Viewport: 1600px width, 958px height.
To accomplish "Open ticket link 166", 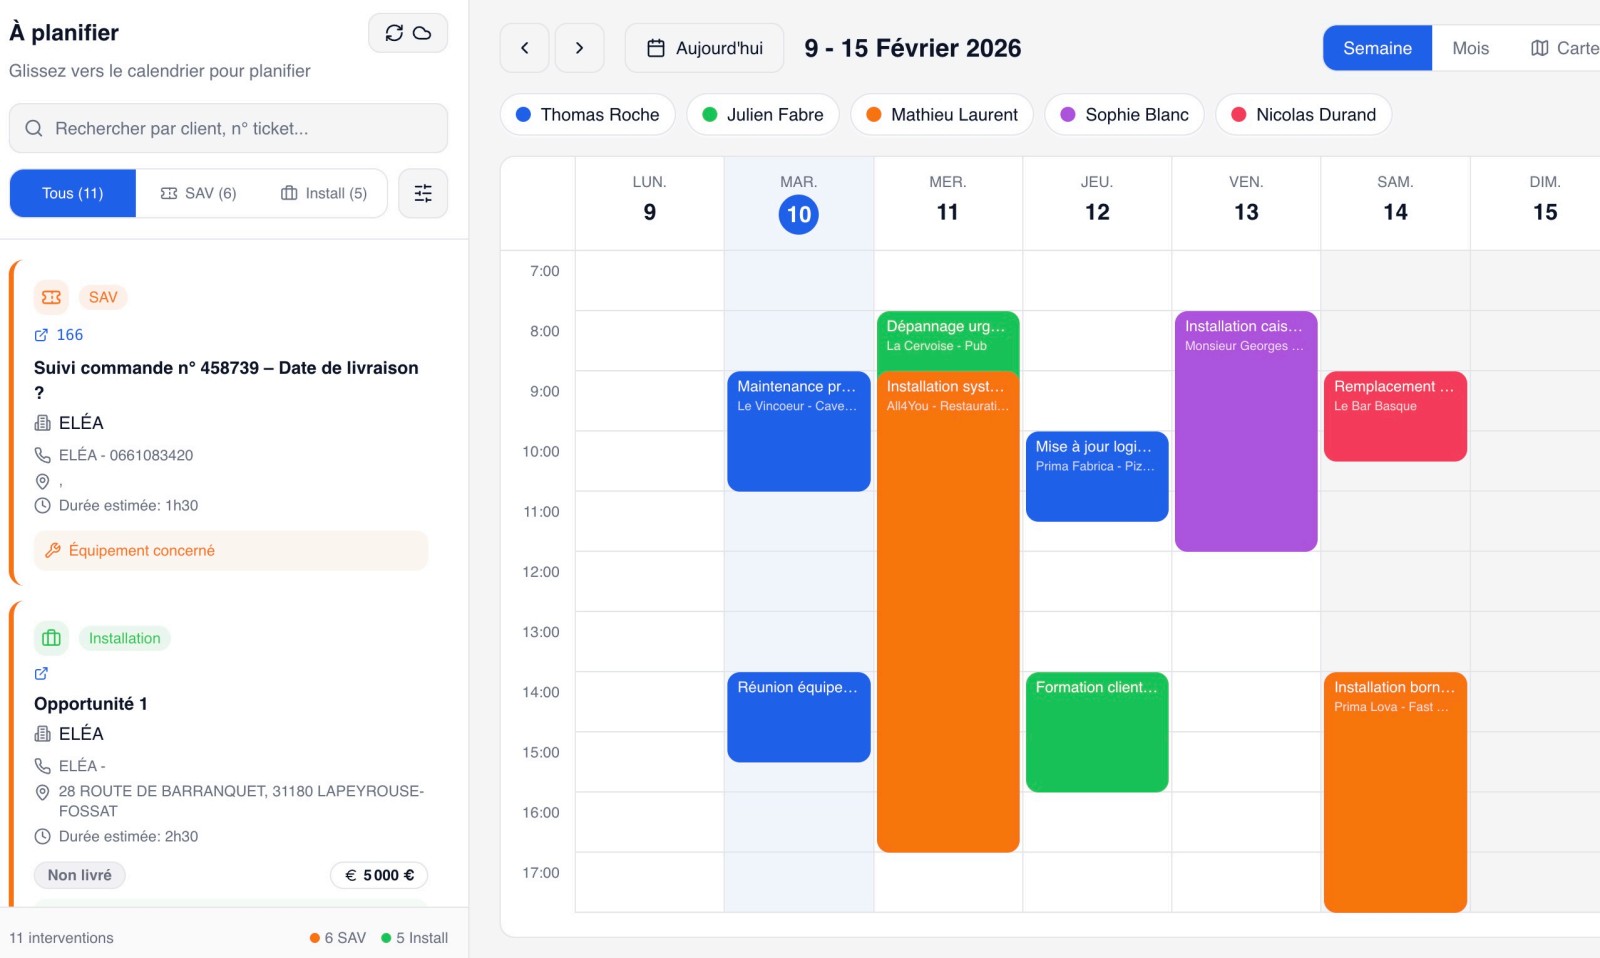I will pos(69,335).
